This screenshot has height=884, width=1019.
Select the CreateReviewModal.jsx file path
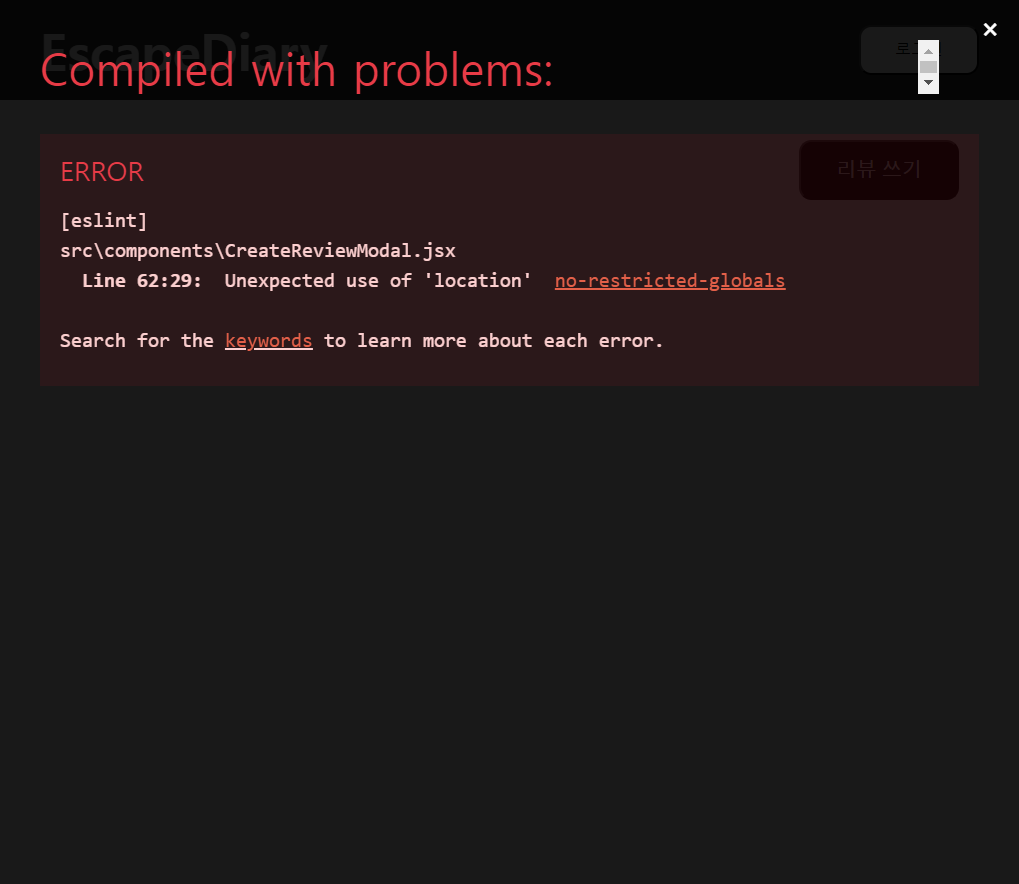[257, 250]
